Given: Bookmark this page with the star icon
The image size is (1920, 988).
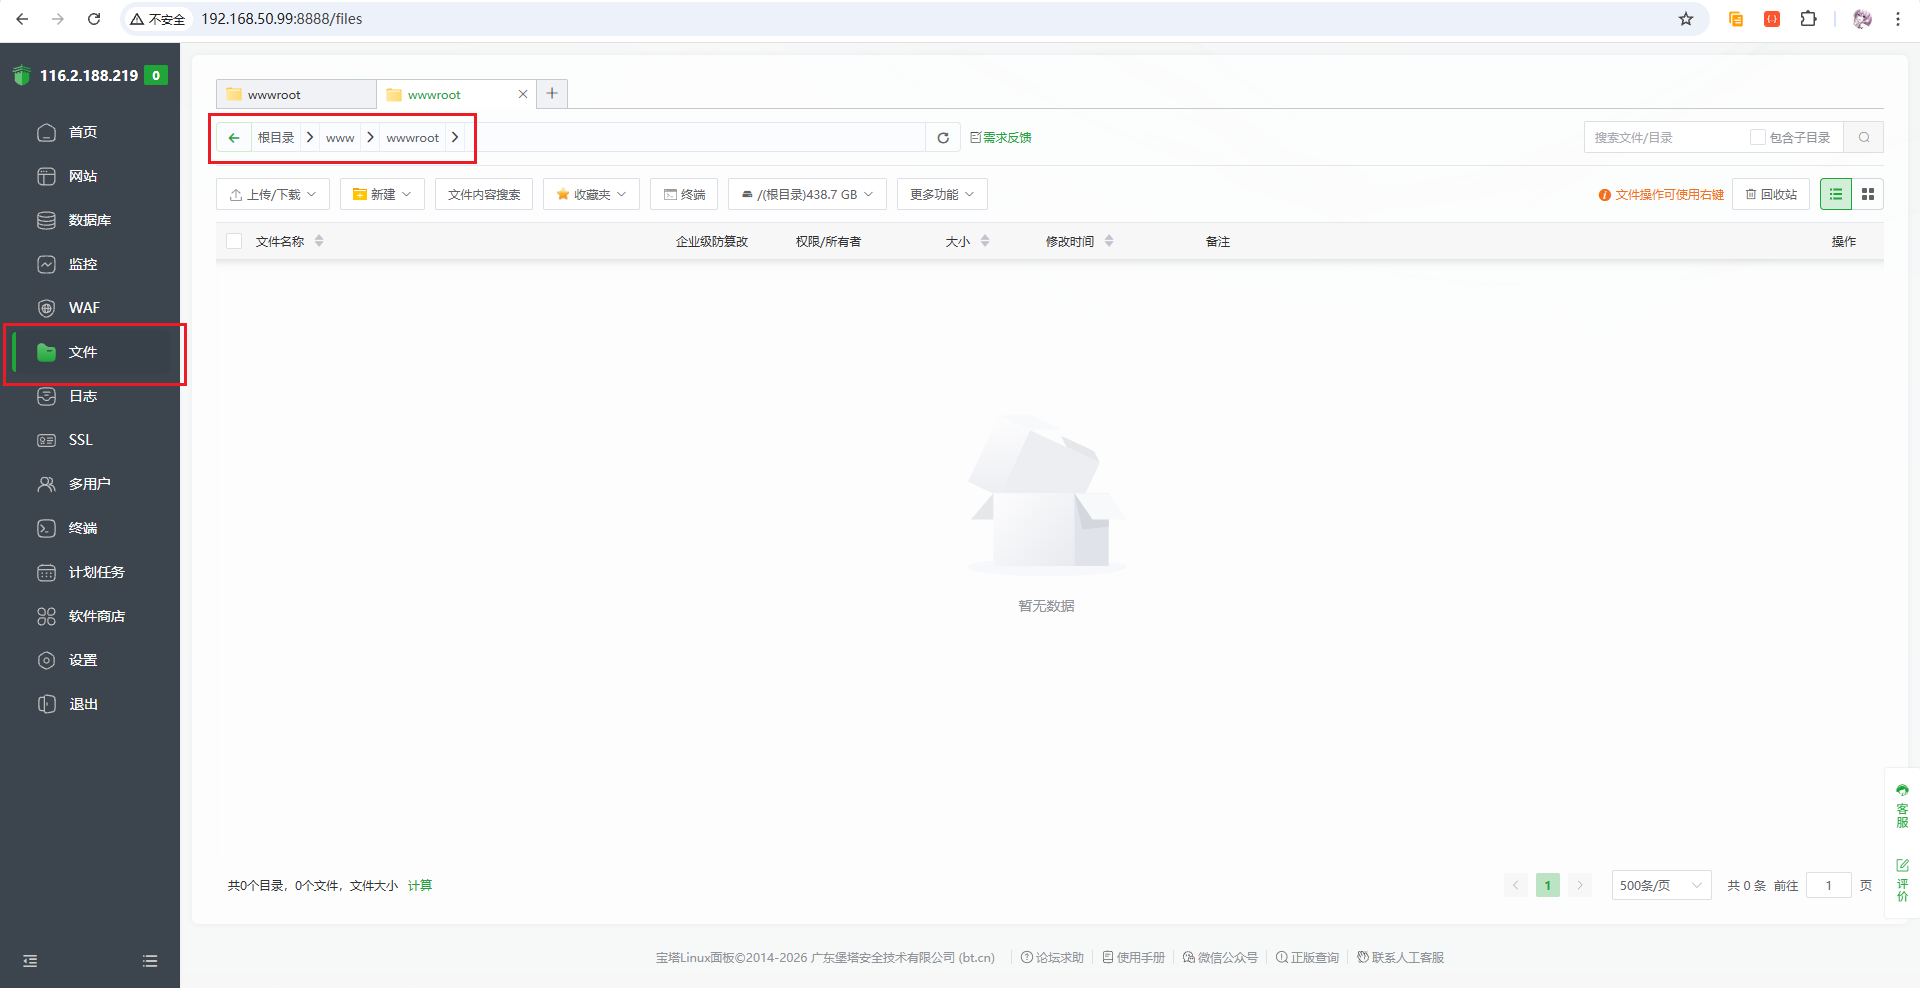Looking at the screenshot, I should click(1686, 19).
